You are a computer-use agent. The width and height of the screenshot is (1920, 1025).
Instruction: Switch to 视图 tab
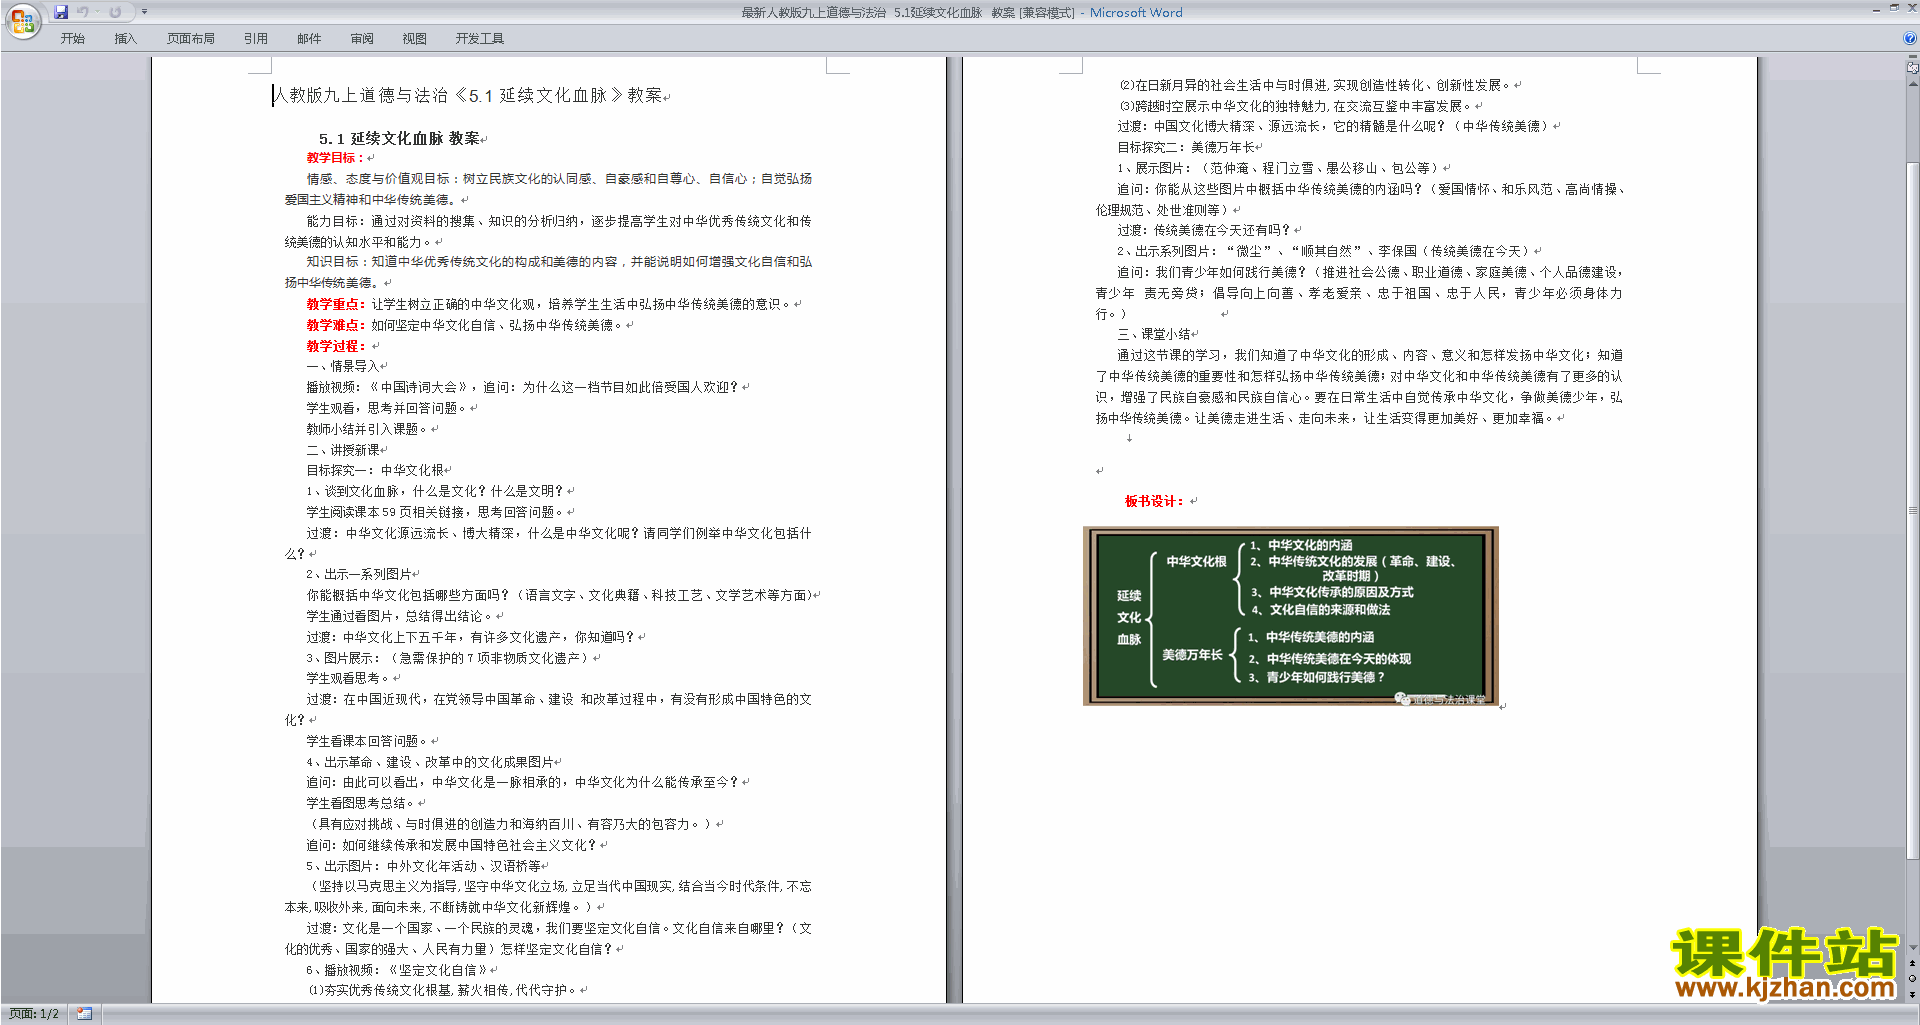point(414,39)
